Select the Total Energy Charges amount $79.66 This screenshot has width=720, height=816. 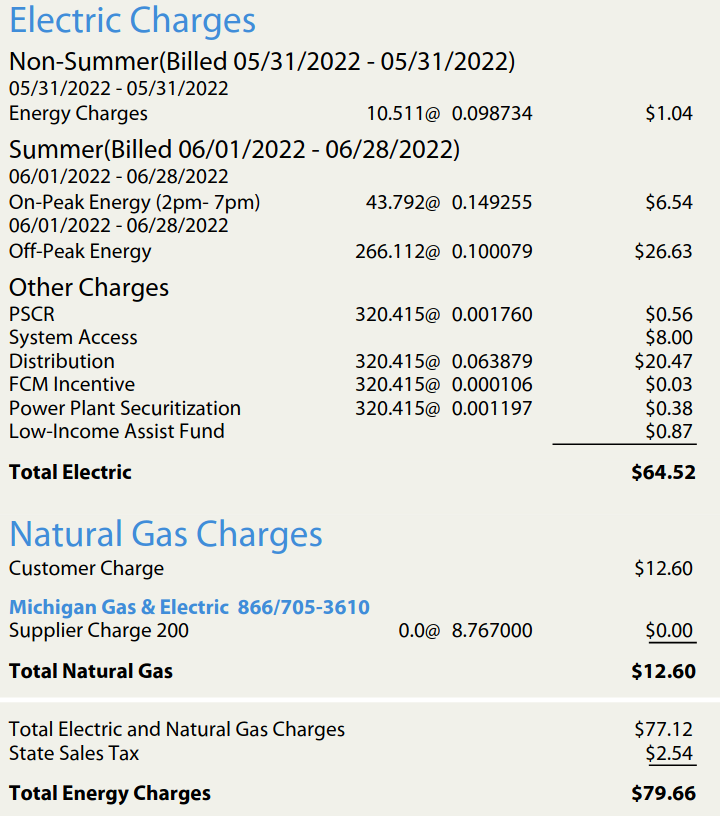[x=663, y=794]
